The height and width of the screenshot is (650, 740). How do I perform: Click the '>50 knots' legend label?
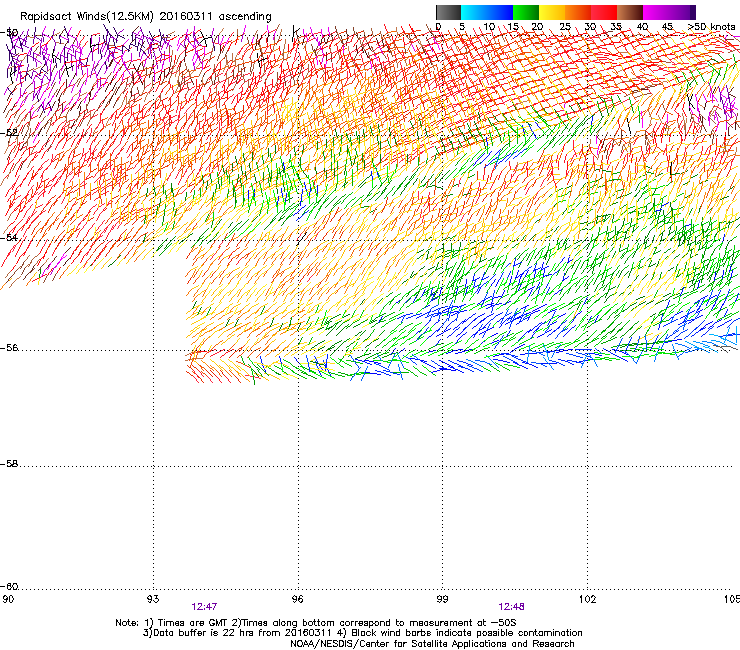pyautogui.click(x=712, y=27)
